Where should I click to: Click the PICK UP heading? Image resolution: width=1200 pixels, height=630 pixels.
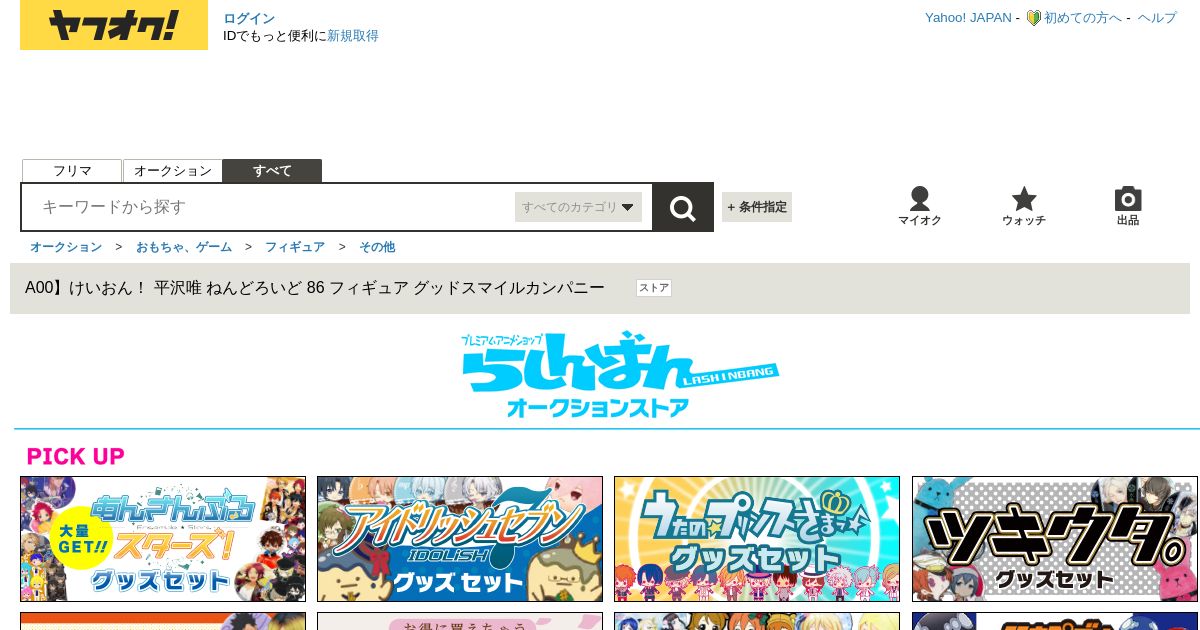tap(76, 457)
